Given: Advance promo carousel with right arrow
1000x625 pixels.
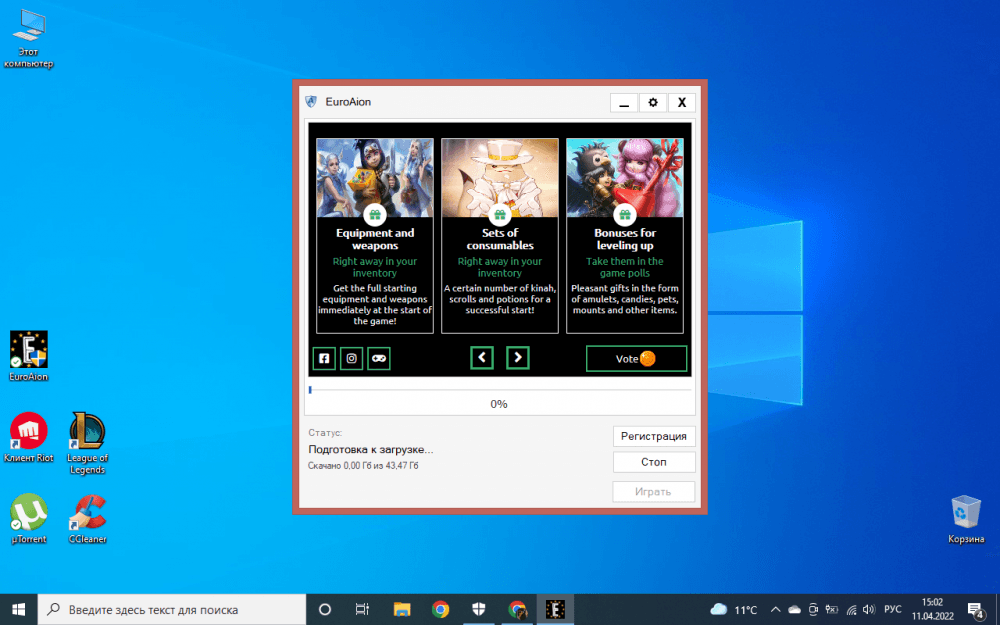Looking at the screenshot, I should click(x=517, y=358).
